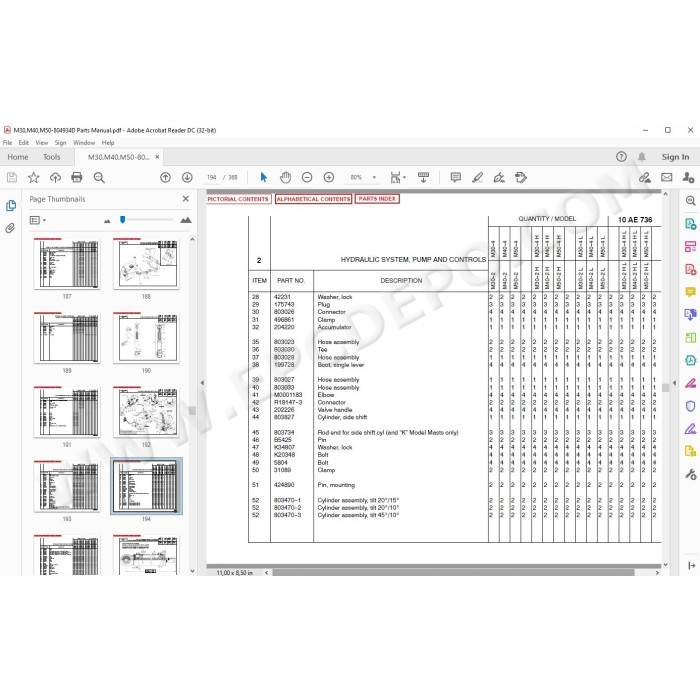Print the document
Image resolution: width=700 pixels, height=700 pixels.
77,178
